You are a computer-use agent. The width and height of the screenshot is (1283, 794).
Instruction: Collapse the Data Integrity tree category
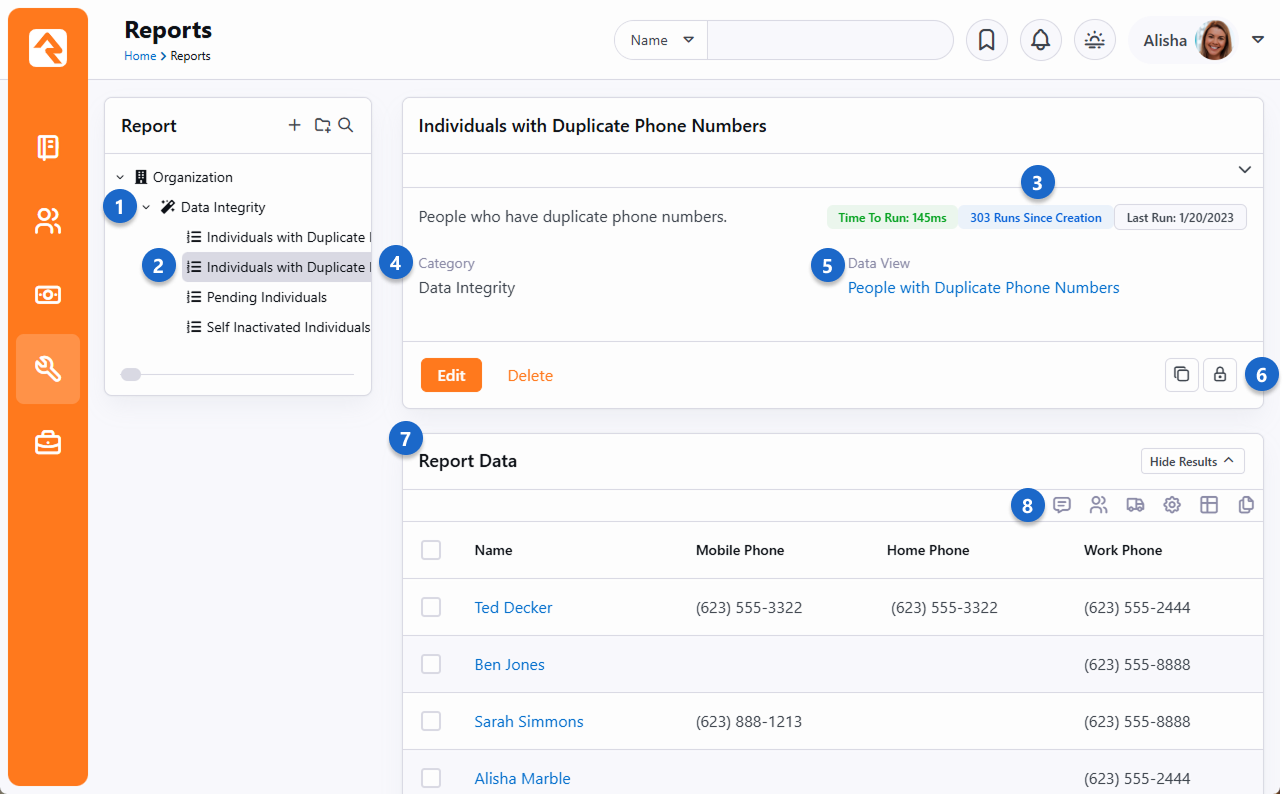coord(146,207)
